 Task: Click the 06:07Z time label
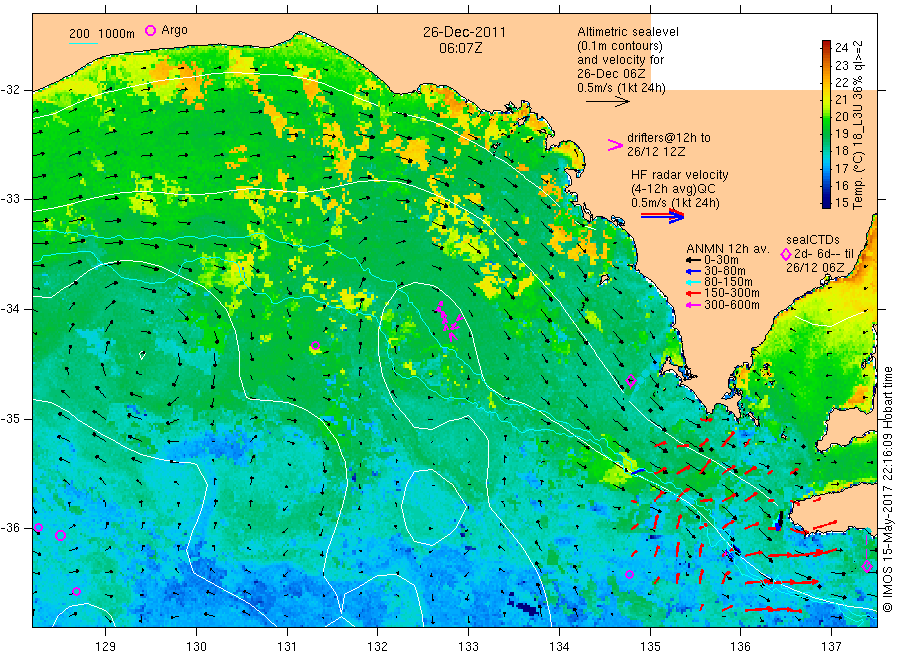point(460,49)
